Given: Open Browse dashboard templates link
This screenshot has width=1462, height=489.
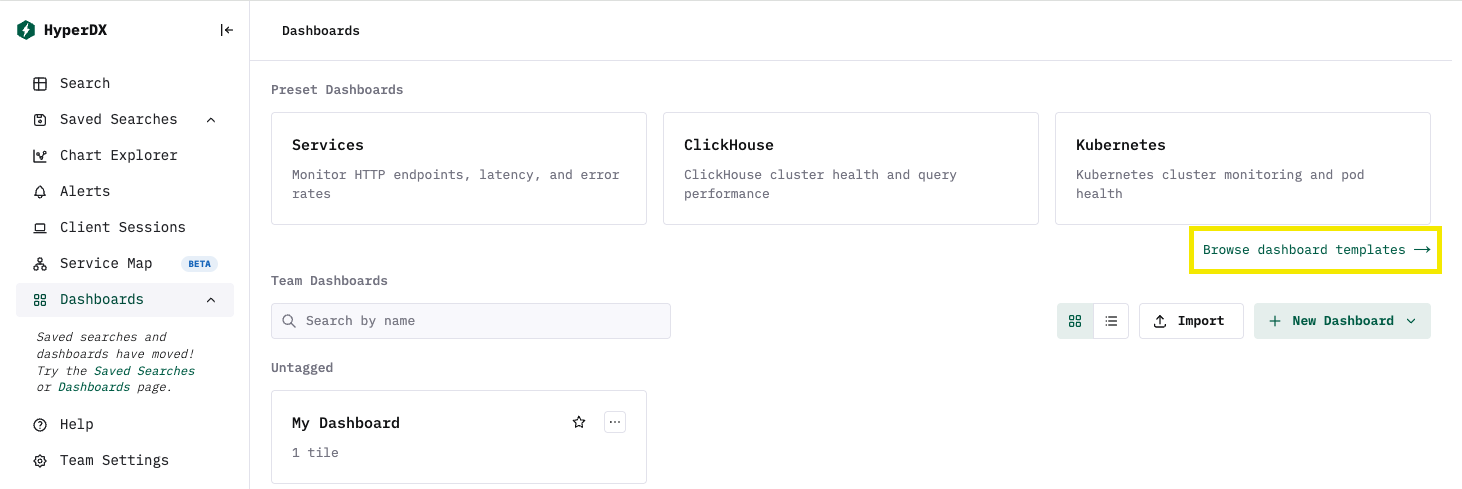Looking at the screenshot, I should (1315, 250).
